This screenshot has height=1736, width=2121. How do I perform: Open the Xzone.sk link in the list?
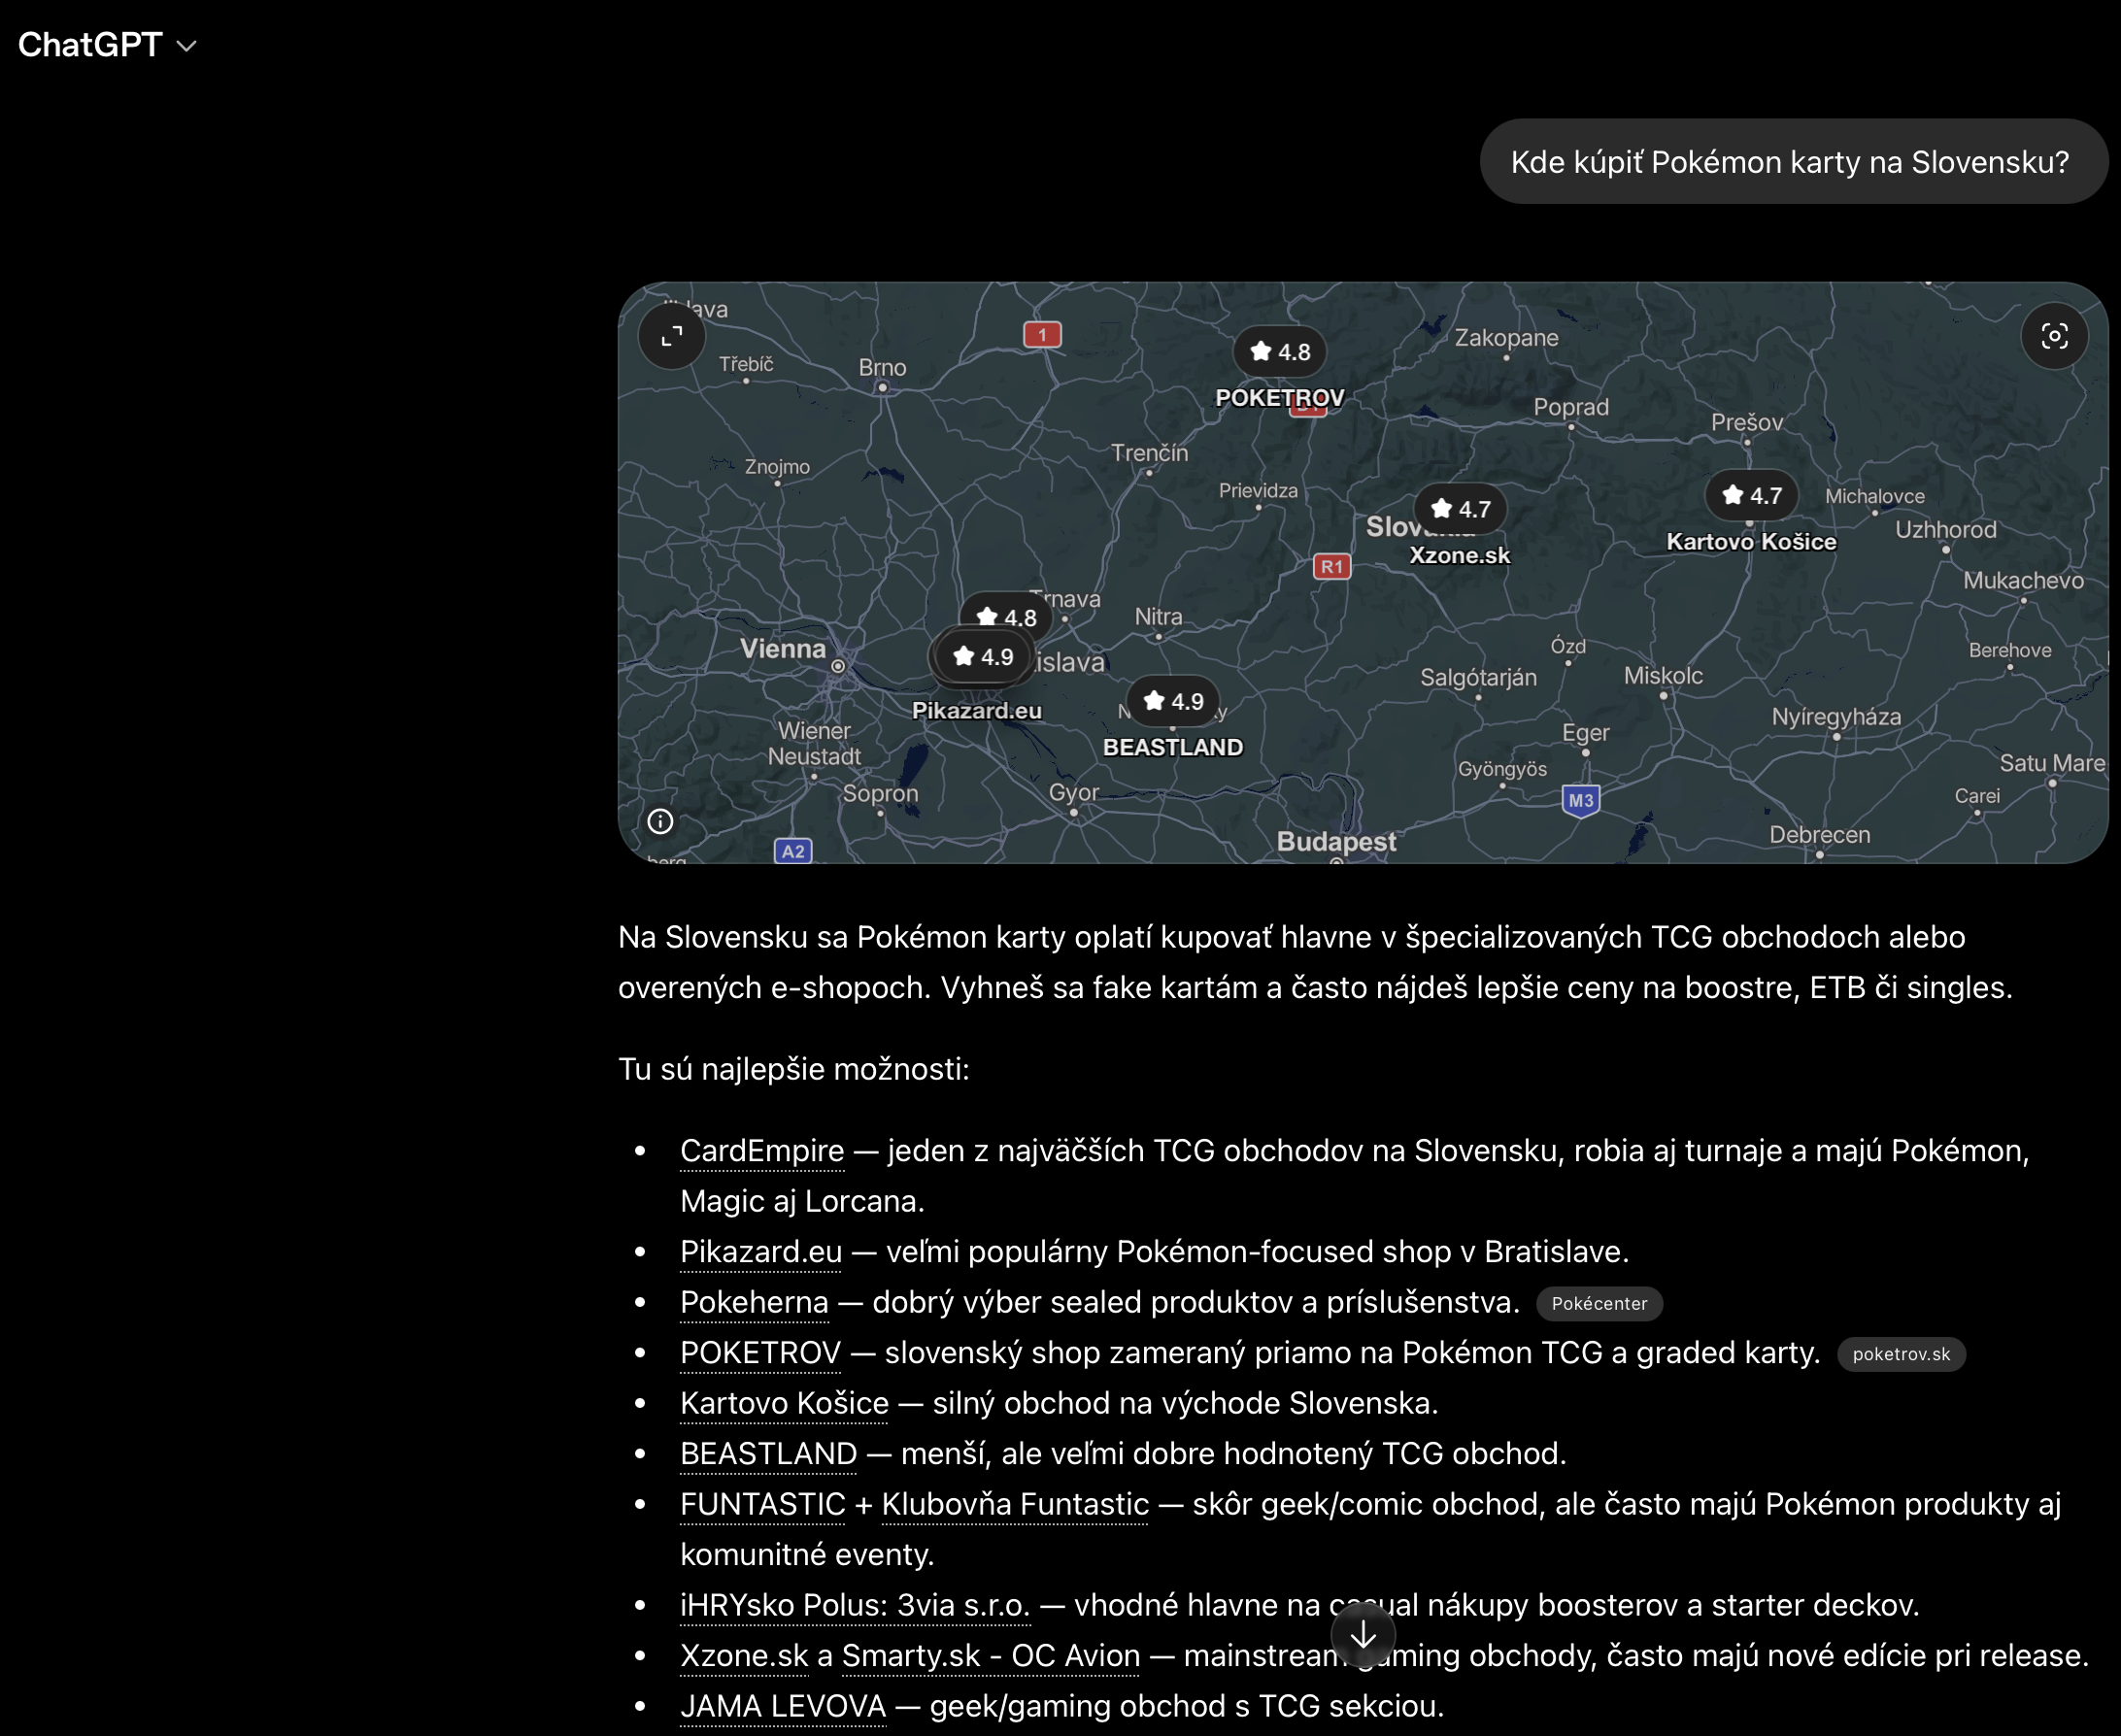pyautogui.click(x=744, y=1656)
